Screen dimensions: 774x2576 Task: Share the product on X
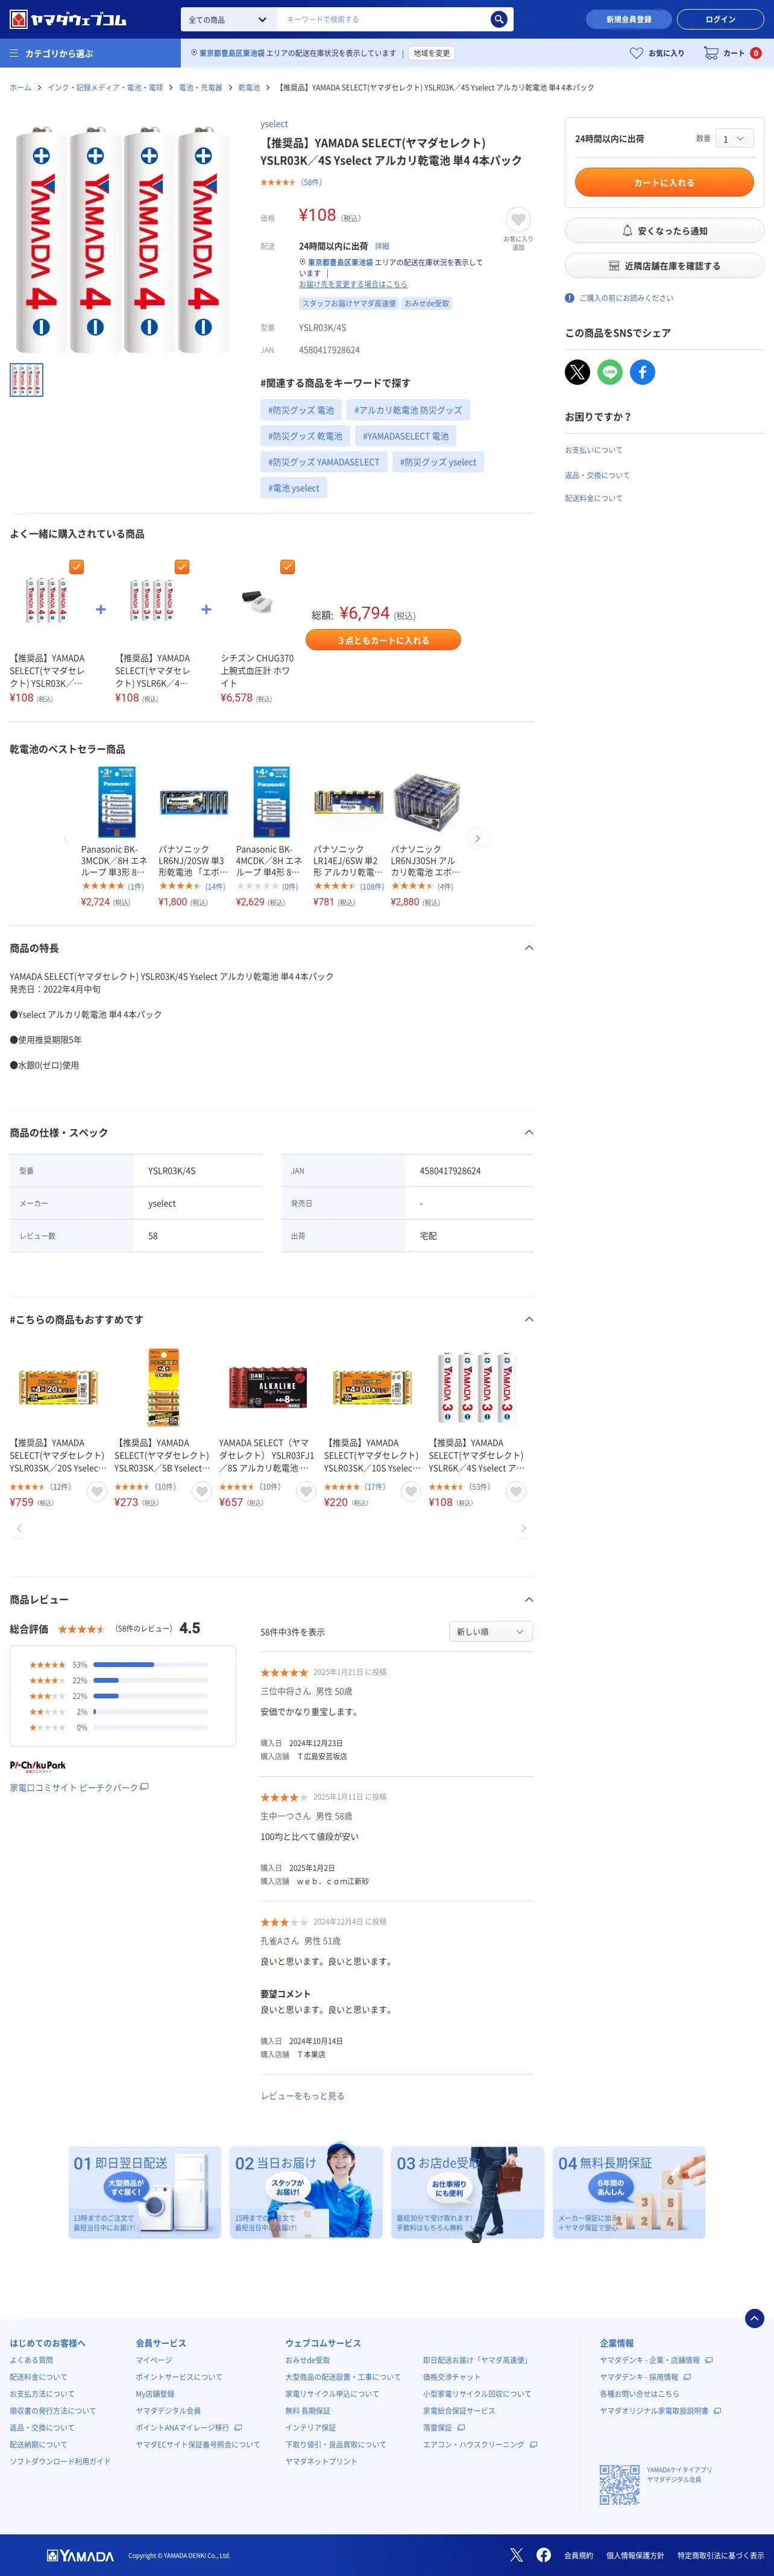point(577,372)
